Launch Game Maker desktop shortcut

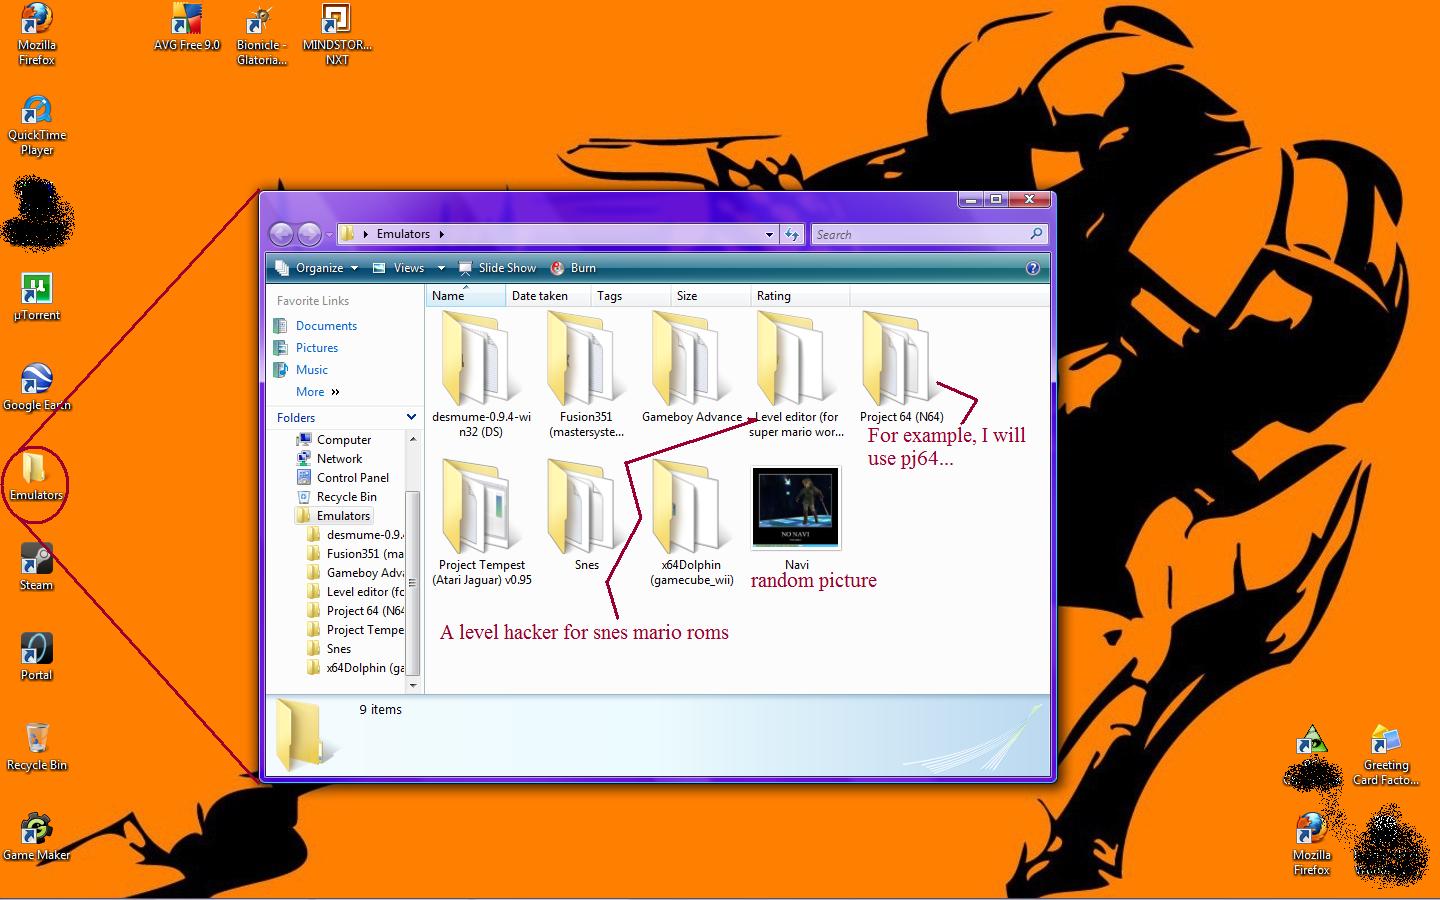pyautogui.click(x=37, y=837)
